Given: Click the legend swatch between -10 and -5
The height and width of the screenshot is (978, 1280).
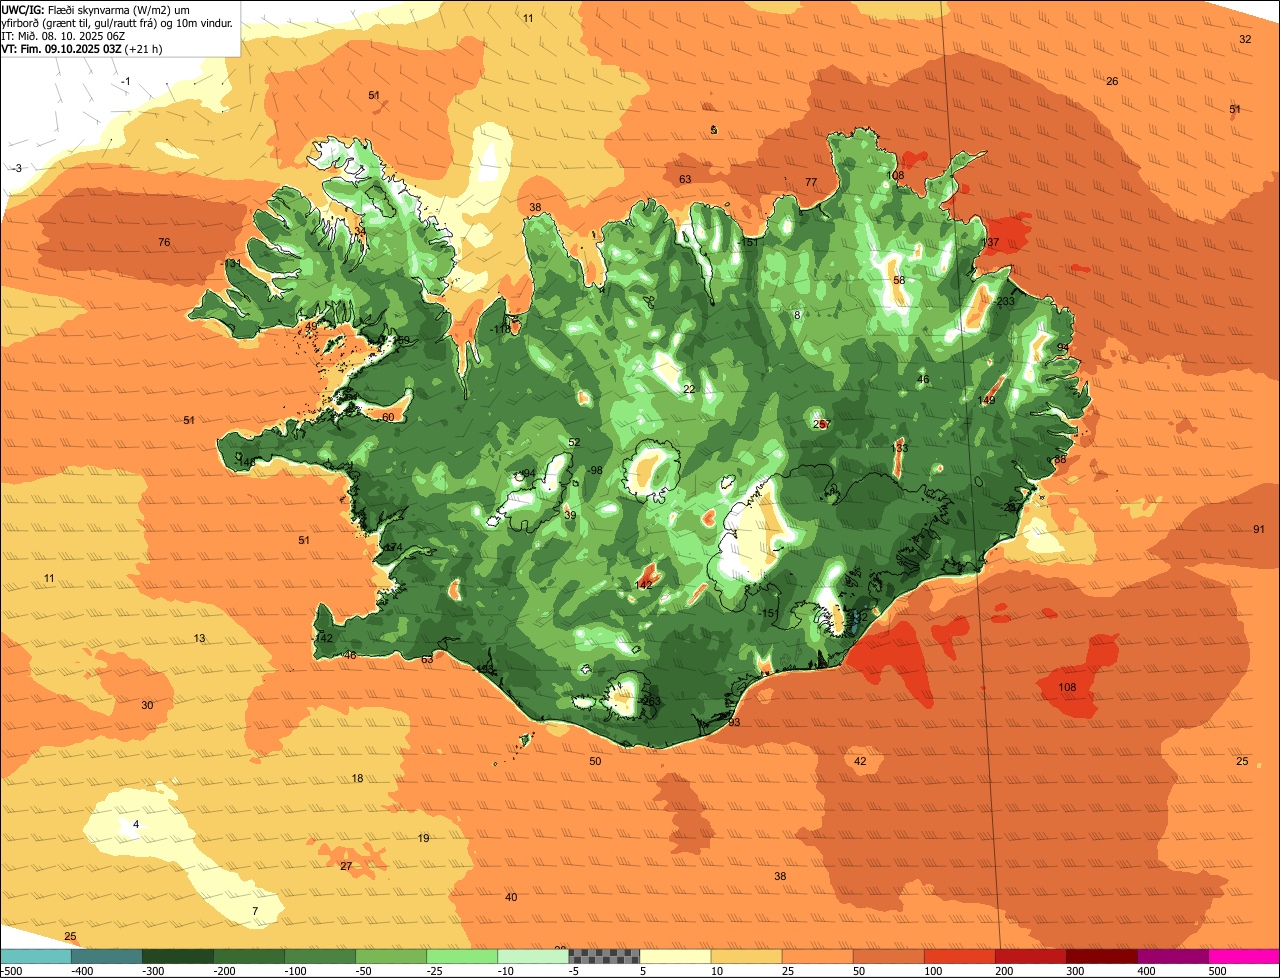Looking at the screenshot, I should (x=532, y=956).
